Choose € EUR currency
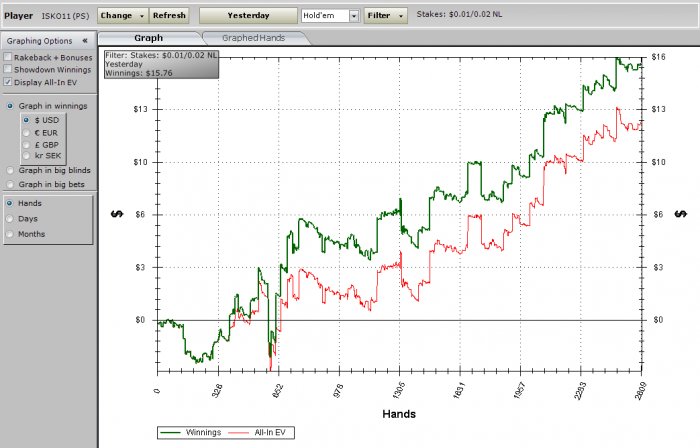The height and width of the screenshot is (448, 700). point(26,133)
